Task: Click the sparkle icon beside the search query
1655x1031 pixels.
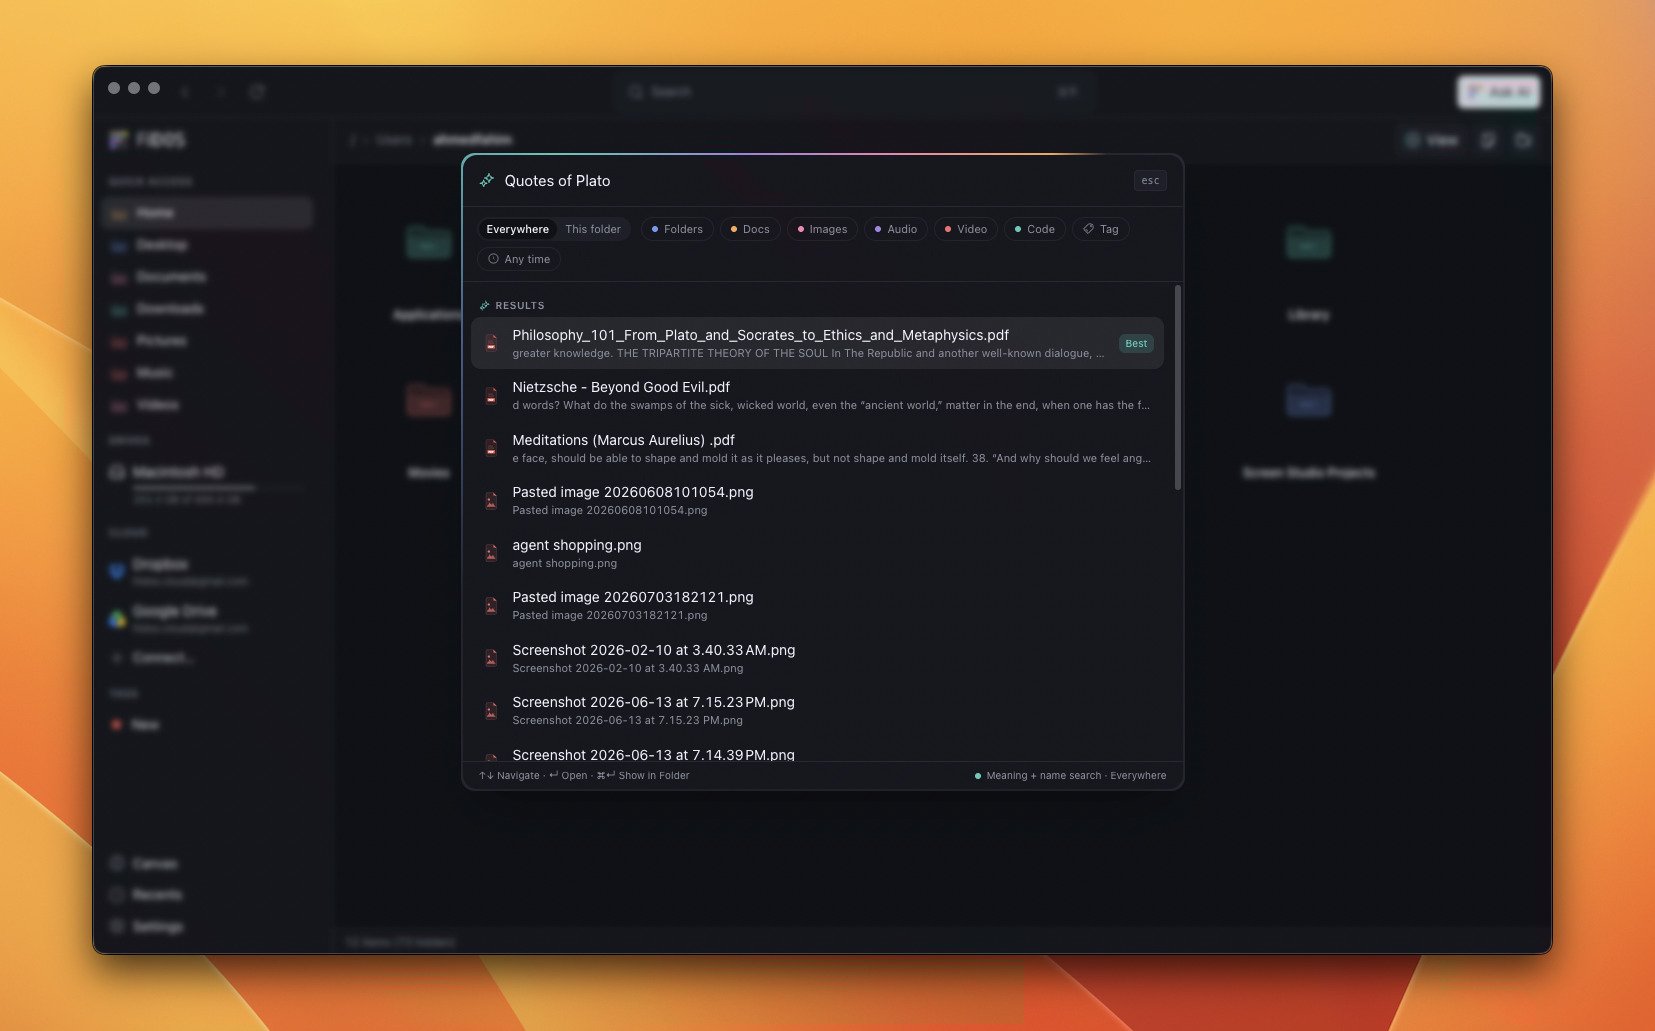Action: tap(487, 181)
